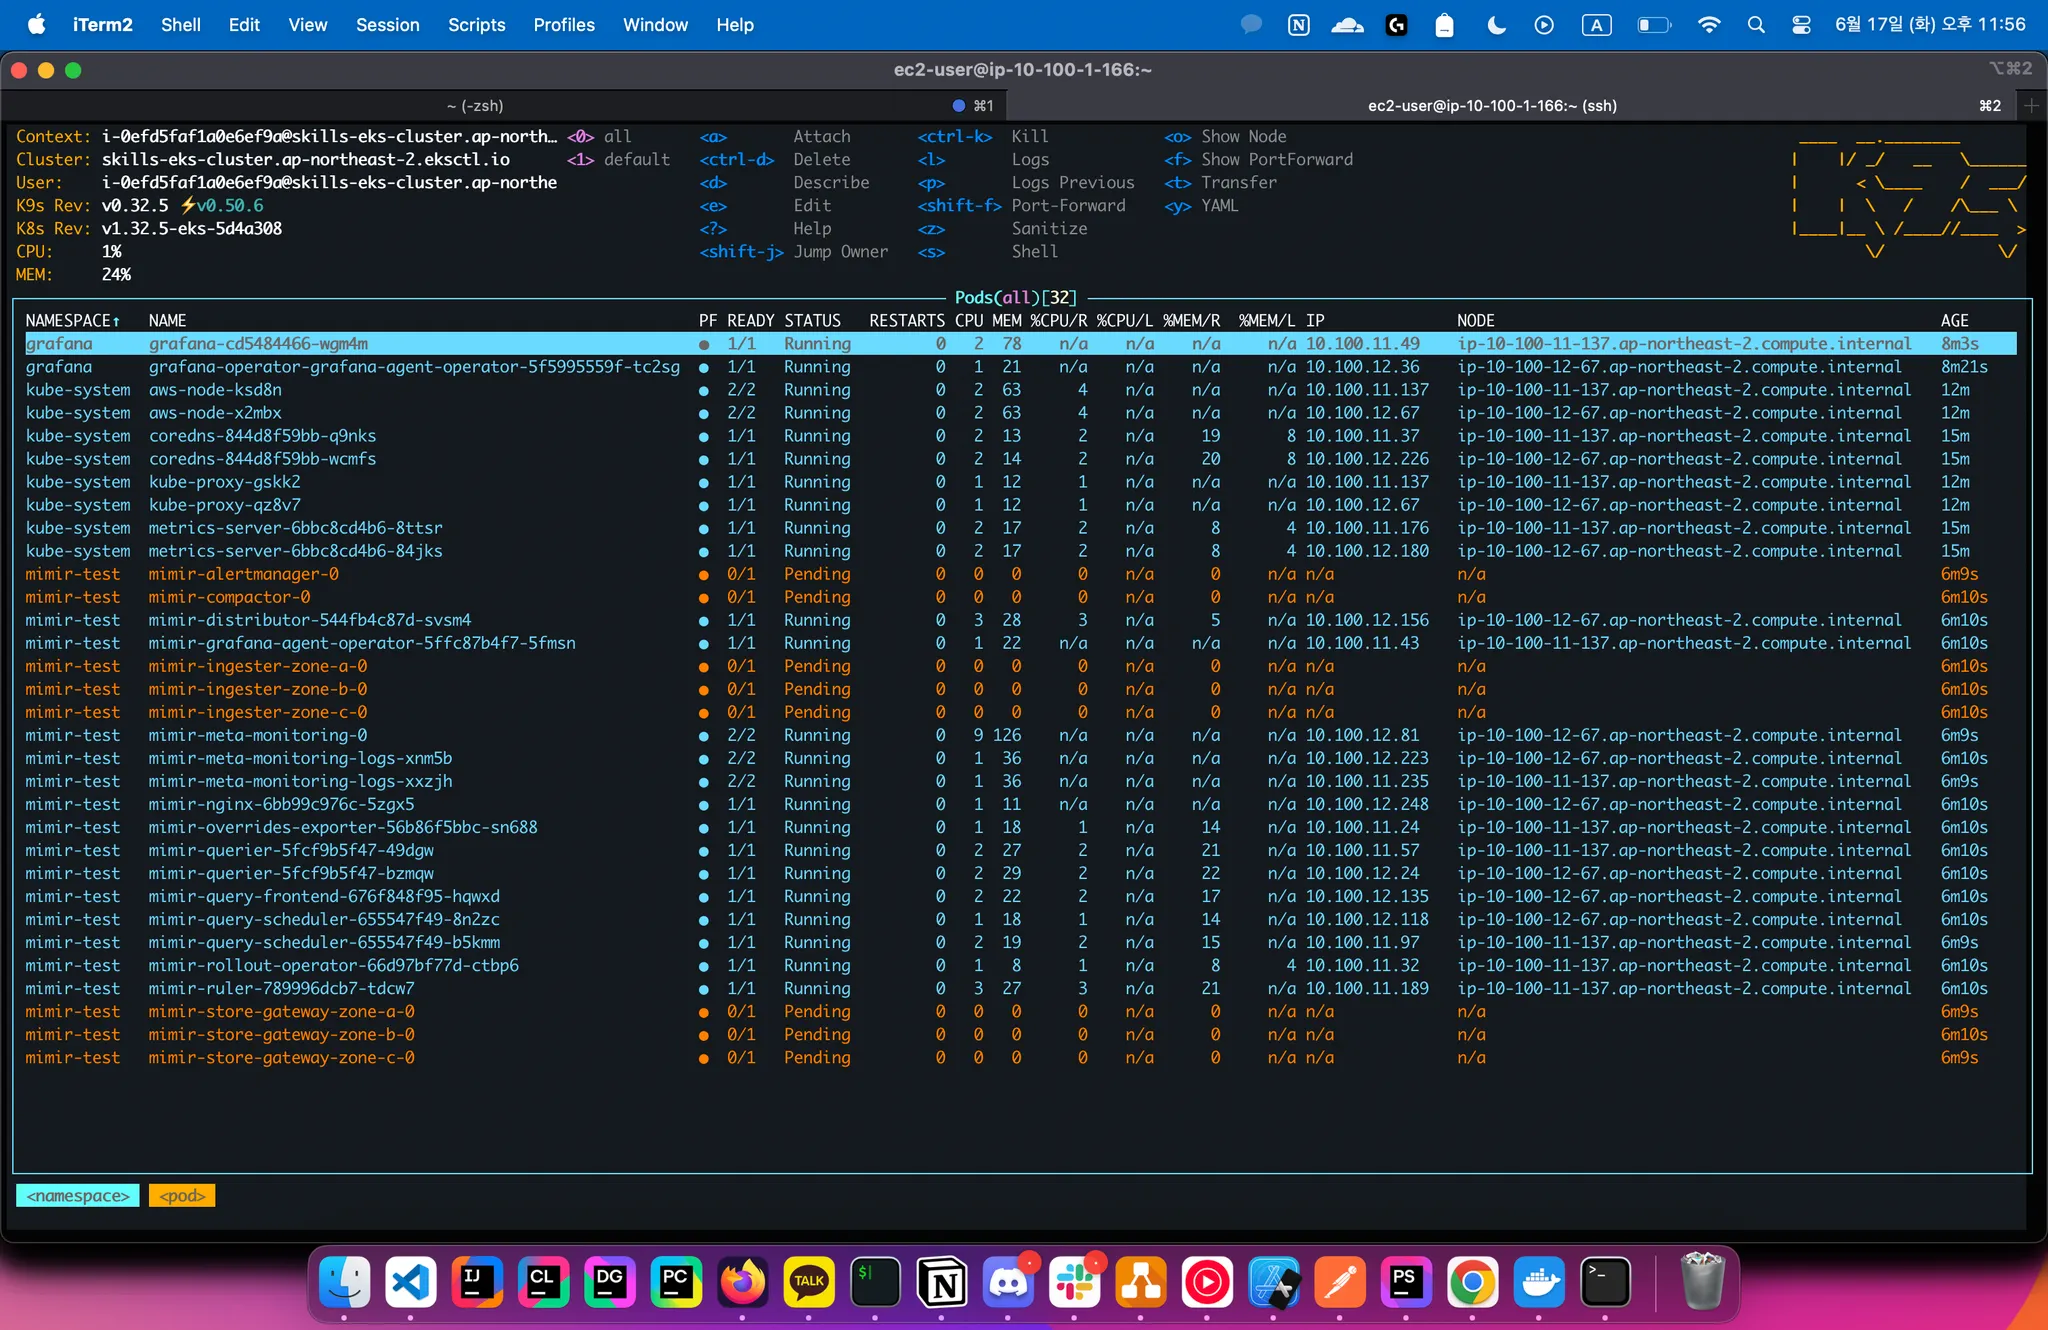Open DataGrip in the dock
The height and width of the screenshot is (1330, 2048).
[610, 1282]
